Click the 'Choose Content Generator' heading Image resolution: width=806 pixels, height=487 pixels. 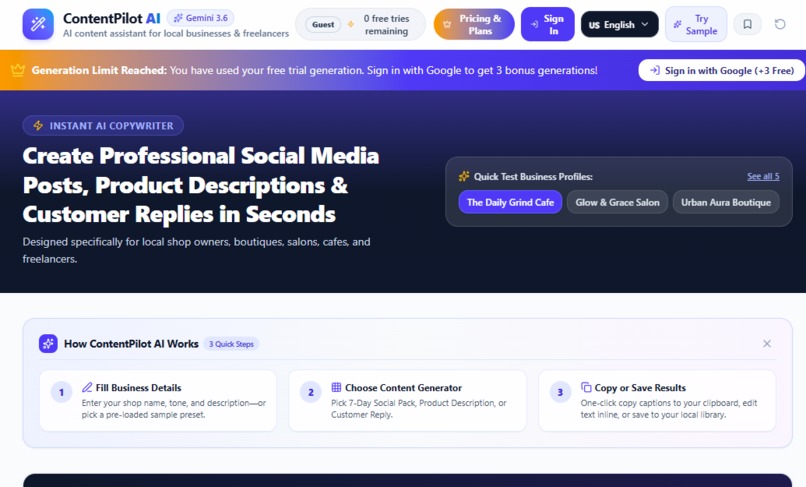[x=404, y=388]
